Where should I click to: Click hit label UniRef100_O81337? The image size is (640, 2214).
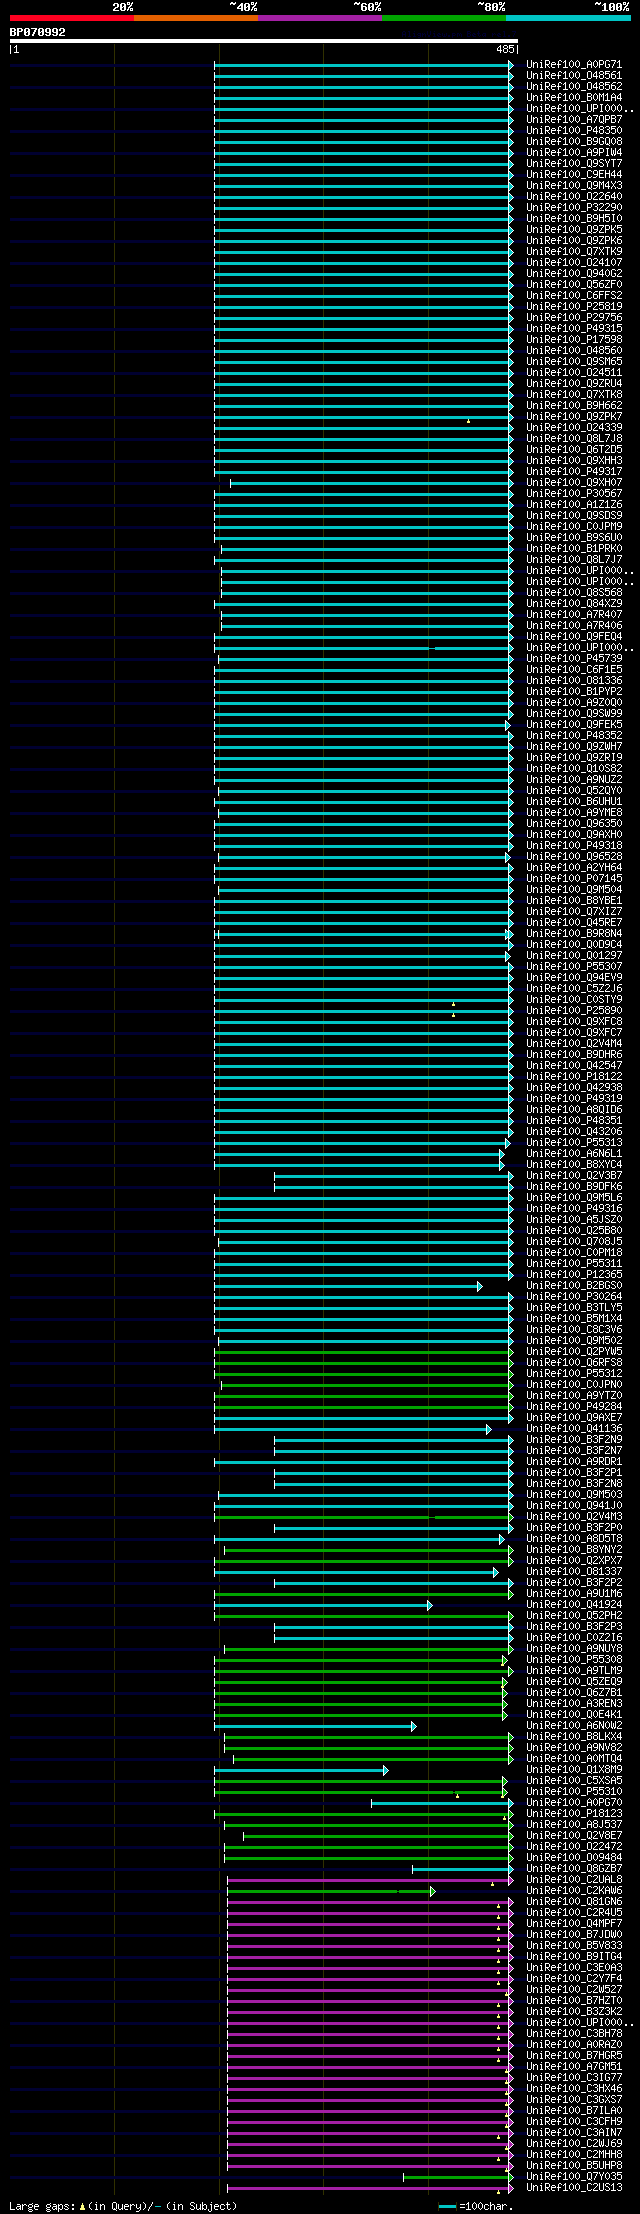click(x=574, y=1571)
